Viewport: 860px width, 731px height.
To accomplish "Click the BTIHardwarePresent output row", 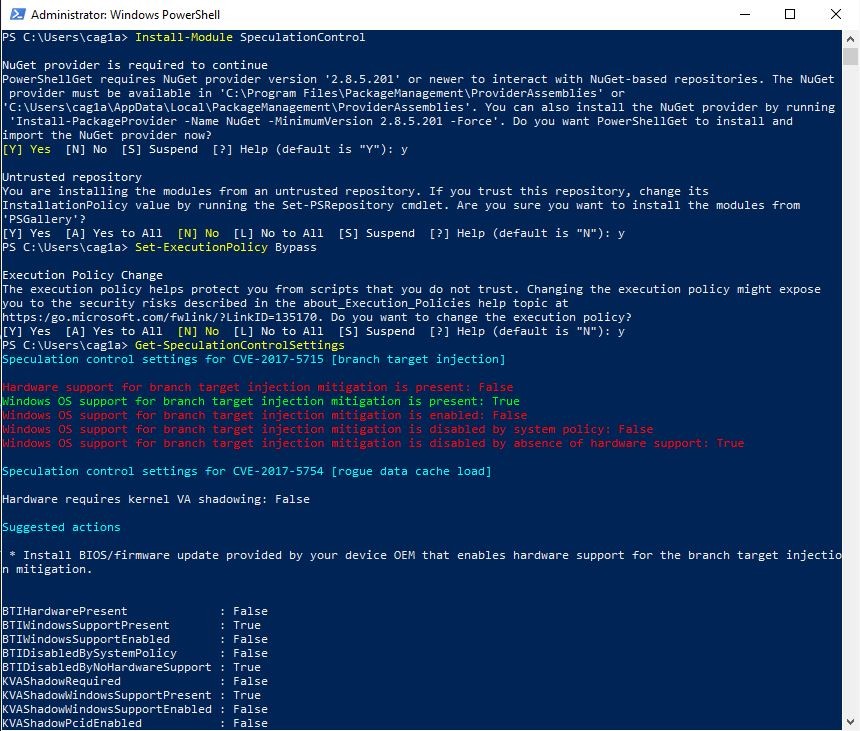I will tap(135, 611).
